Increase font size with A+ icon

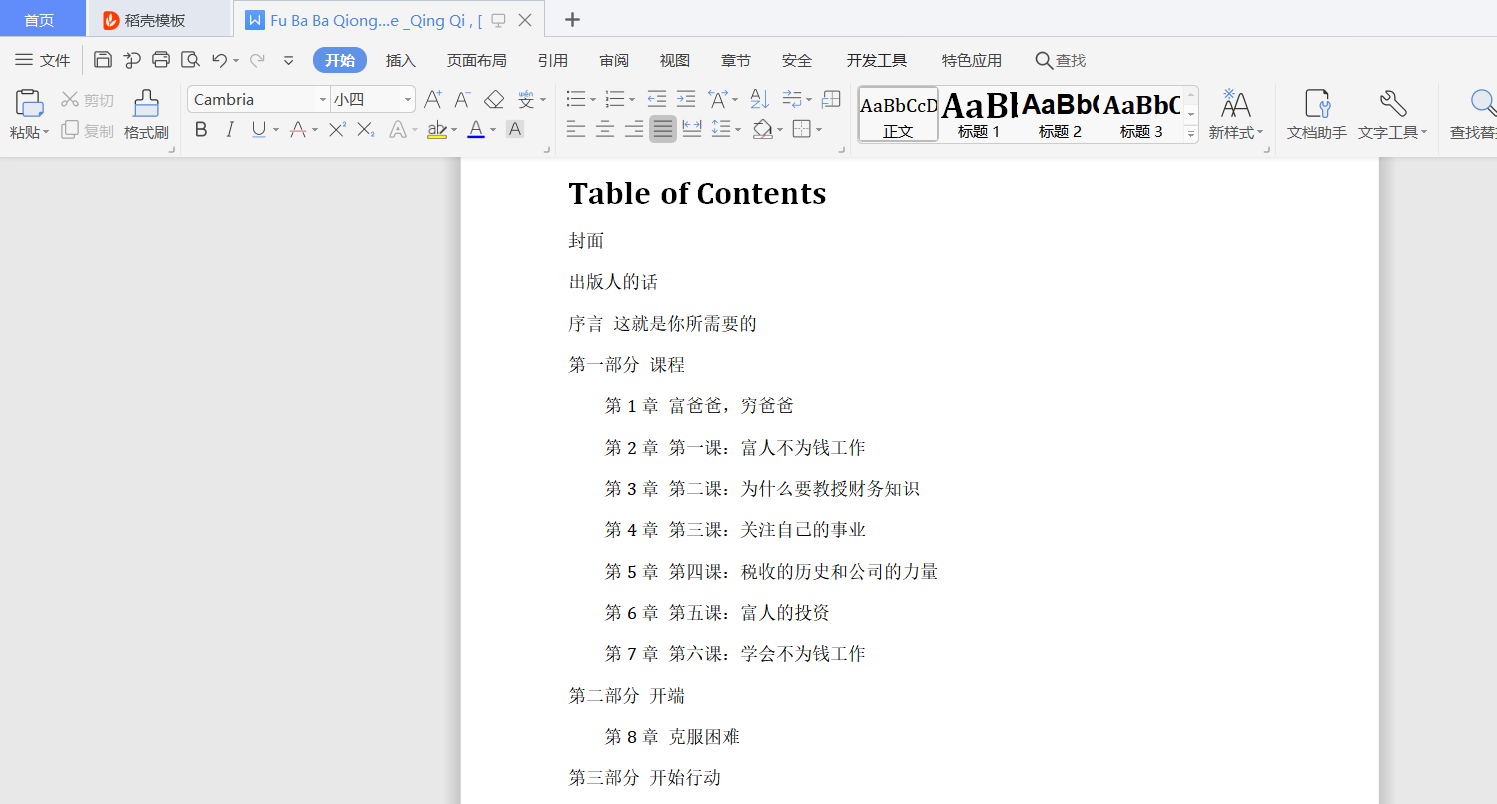click(433, 99)
